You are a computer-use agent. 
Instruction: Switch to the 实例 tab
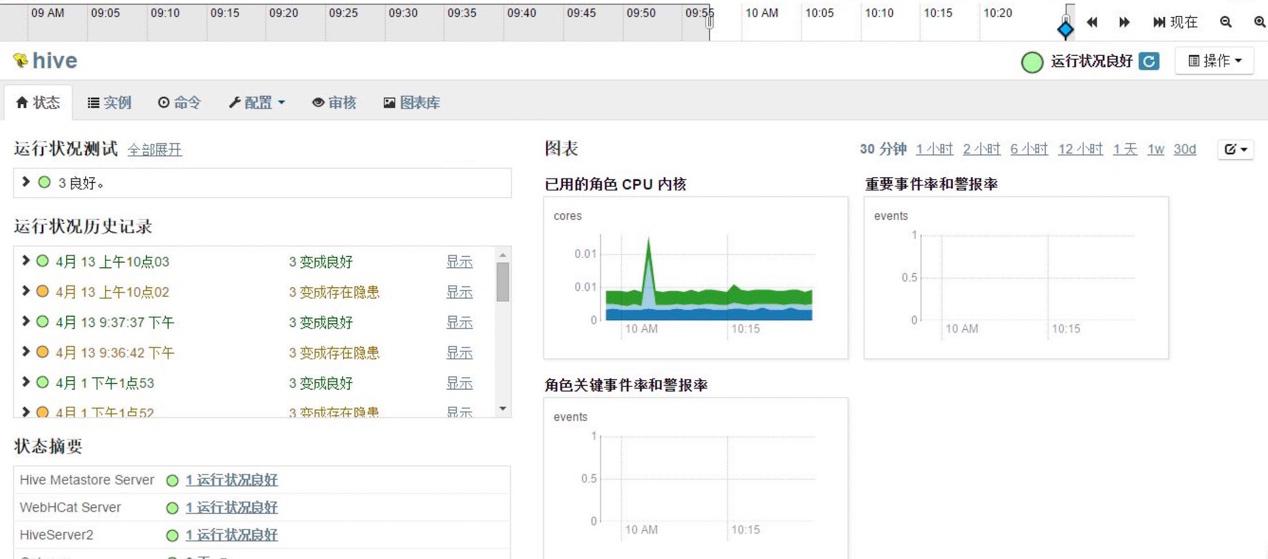[109, 102]
